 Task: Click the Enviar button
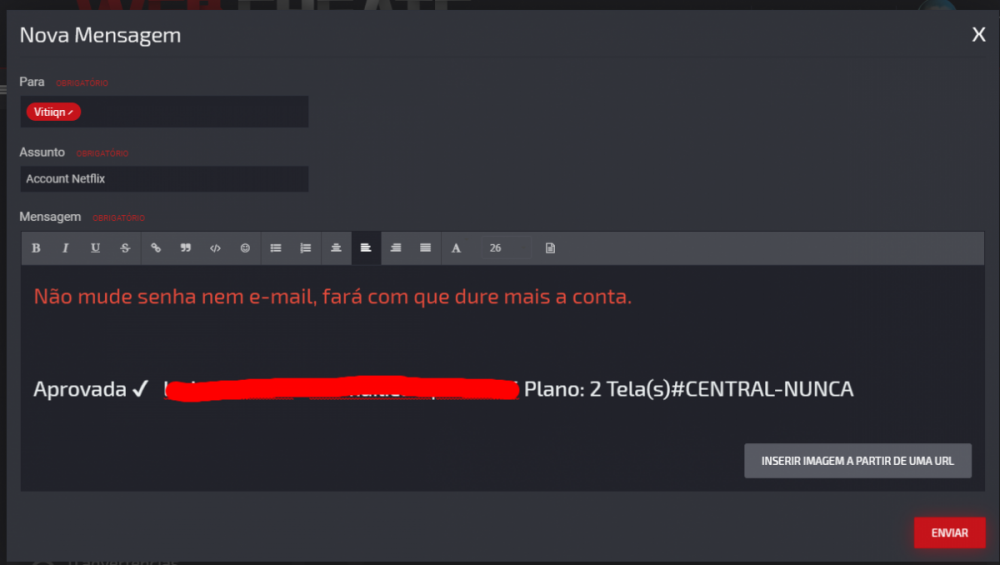point(950,532)
